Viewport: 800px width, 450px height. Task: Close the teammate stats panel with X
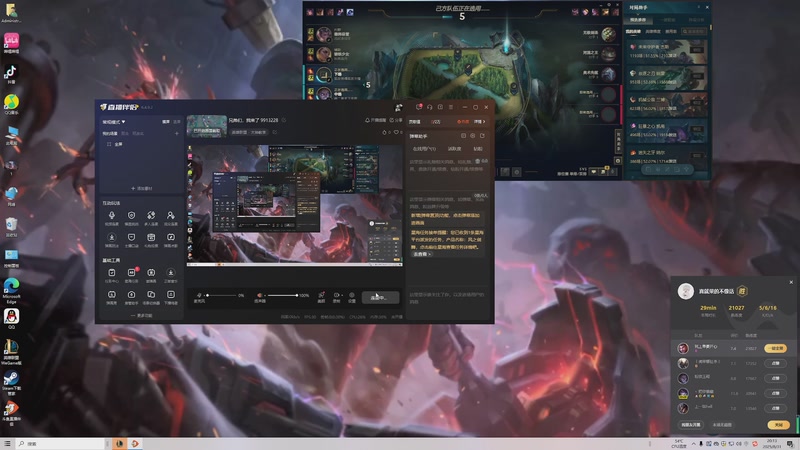[791, 282]
